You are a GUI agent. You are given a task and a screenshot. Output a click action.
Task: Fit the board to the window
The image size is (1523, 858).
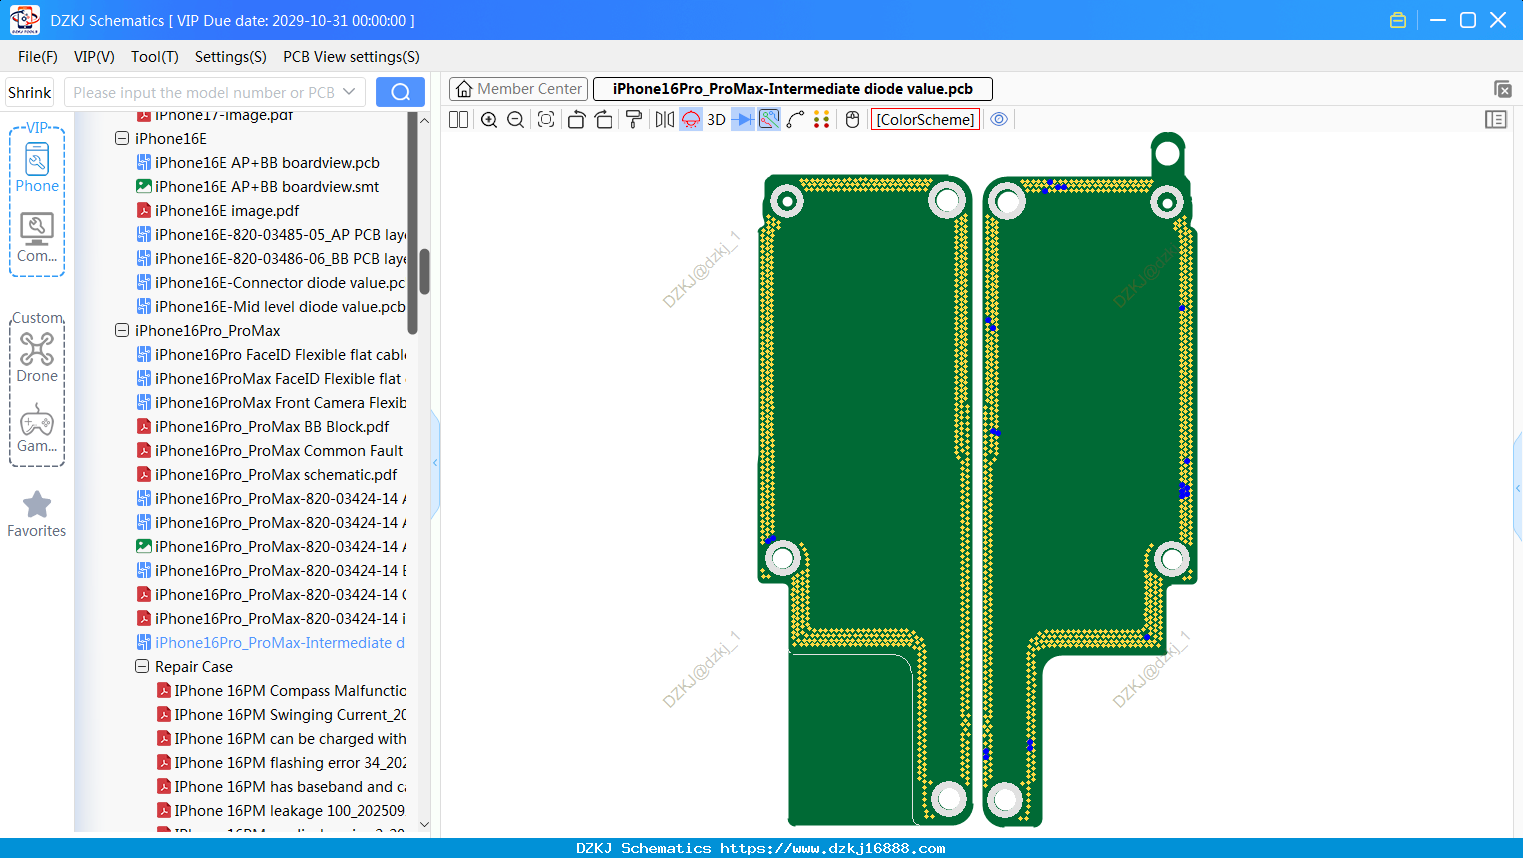[546, 120]
